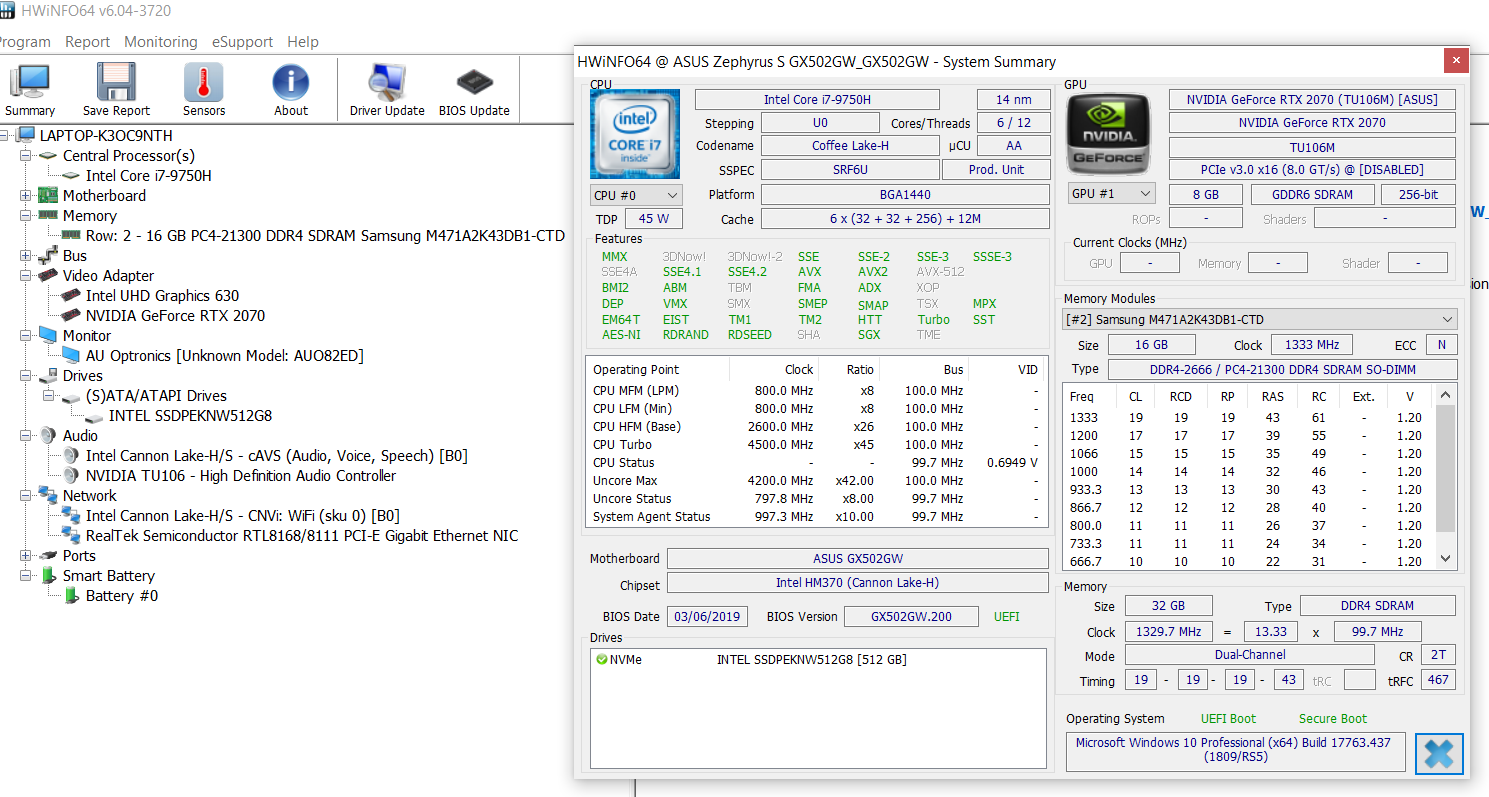The image size is (1489, 797).
Task: Open the Samsung memory module dropdown
Action: (1260, 320)
